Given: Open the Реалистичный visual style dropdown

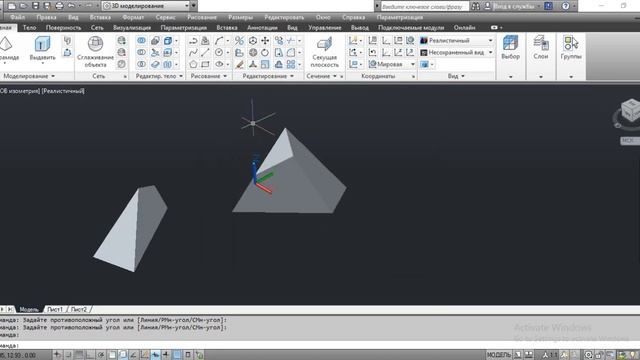Looking at the screenshot, I should pyautogui.click(x=490, y=40).
